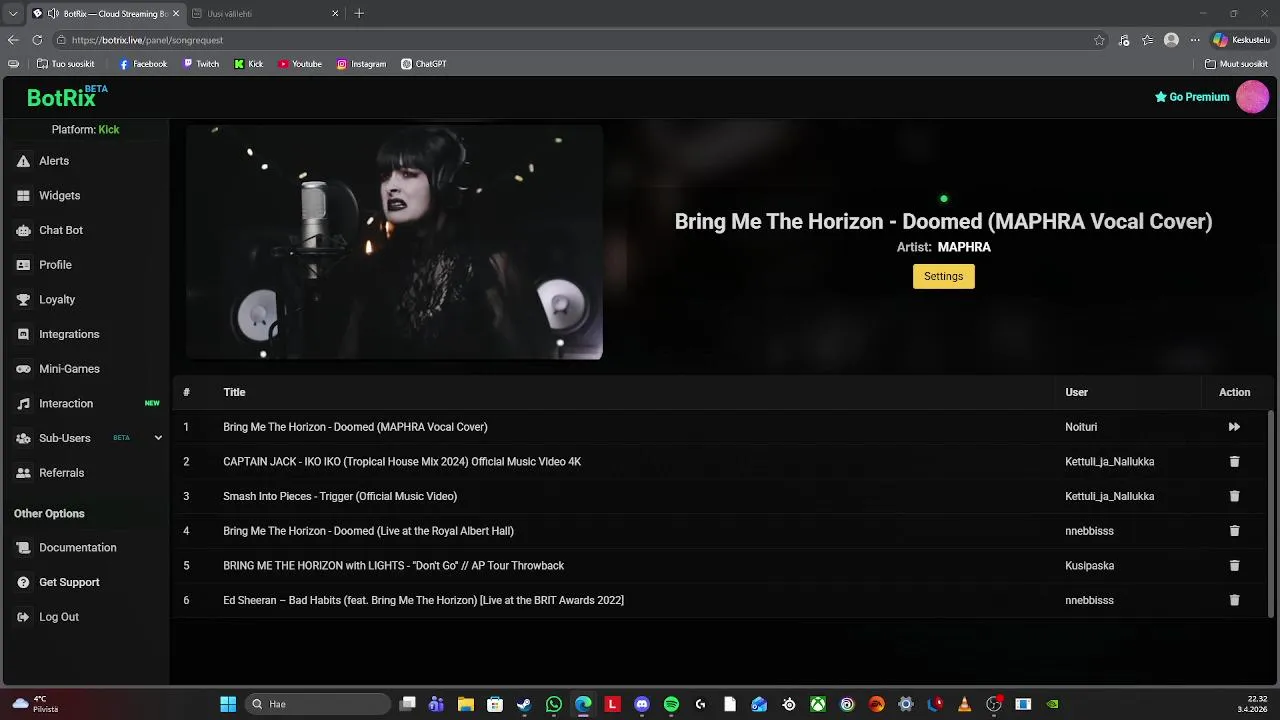Click the yellow Settings button
Viewport: 1280px width, 720px height.
click(x=943, y=276)
